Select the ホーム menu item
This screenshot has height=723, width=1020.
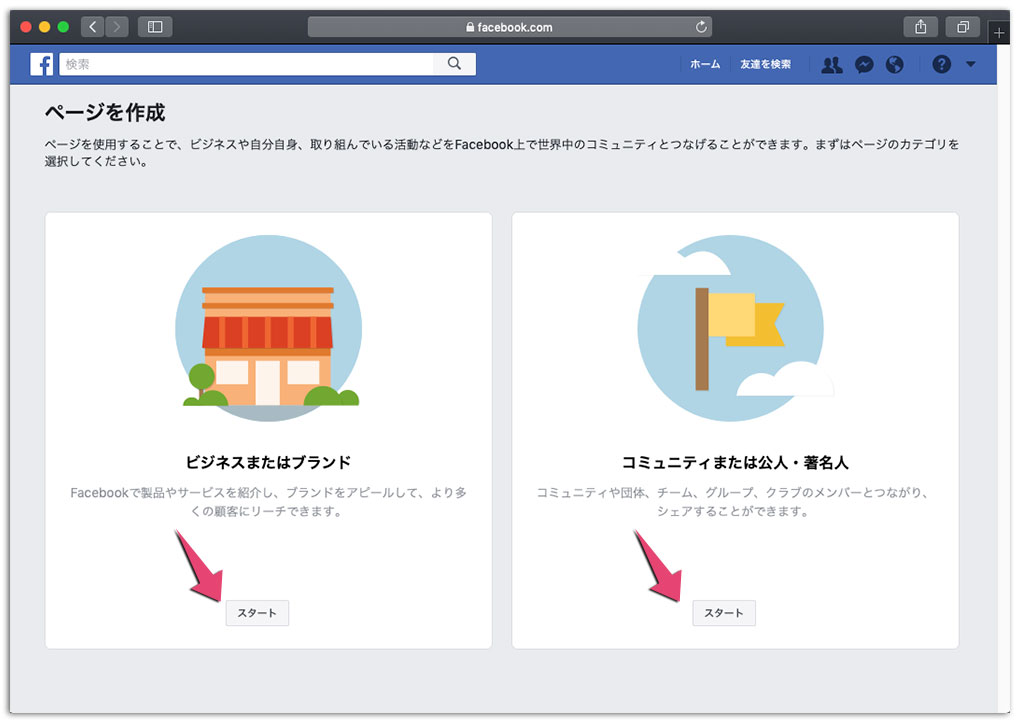pos(705,64)
